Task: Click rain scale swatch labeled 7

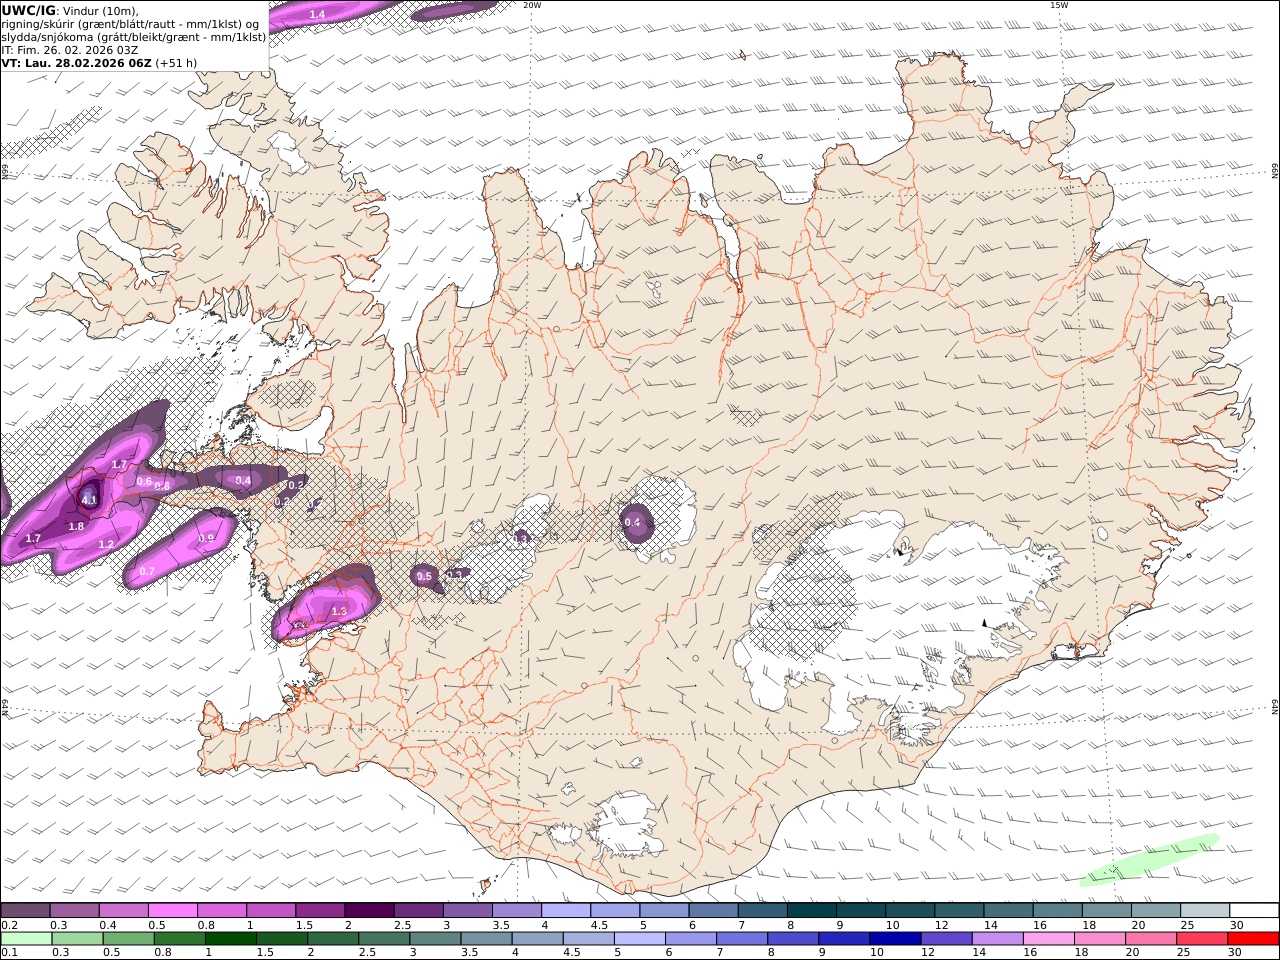Action: [741, 939]
